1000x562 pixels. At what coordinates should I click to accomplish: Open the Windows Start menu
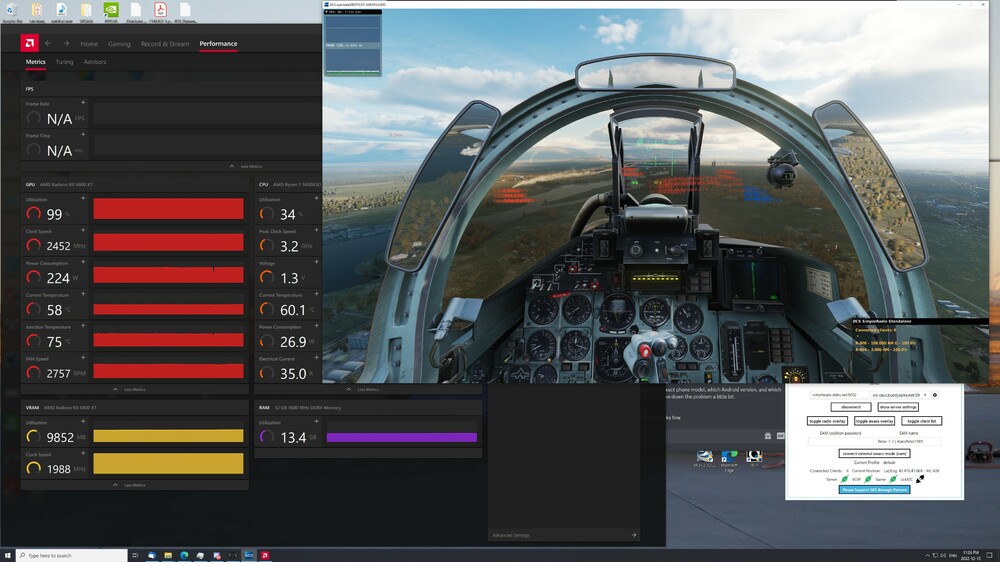(x=8, y=556)
